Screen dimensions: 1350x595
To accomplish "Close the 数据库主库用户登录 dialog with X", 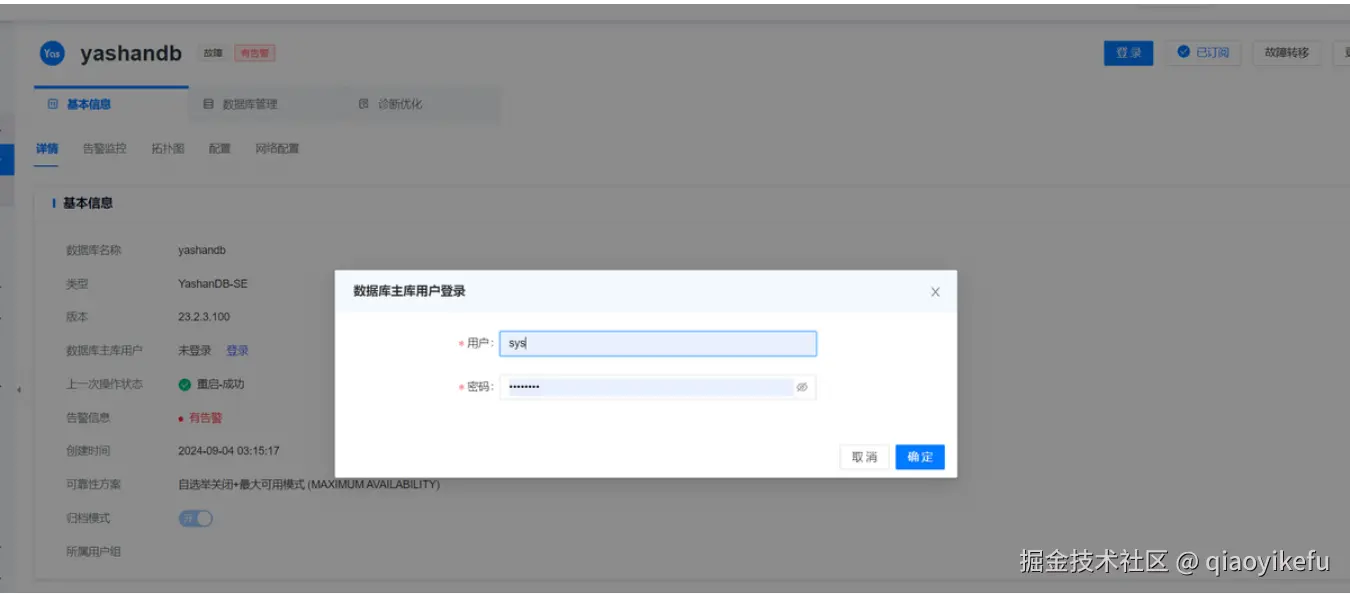I will click(x=935, y=292).
